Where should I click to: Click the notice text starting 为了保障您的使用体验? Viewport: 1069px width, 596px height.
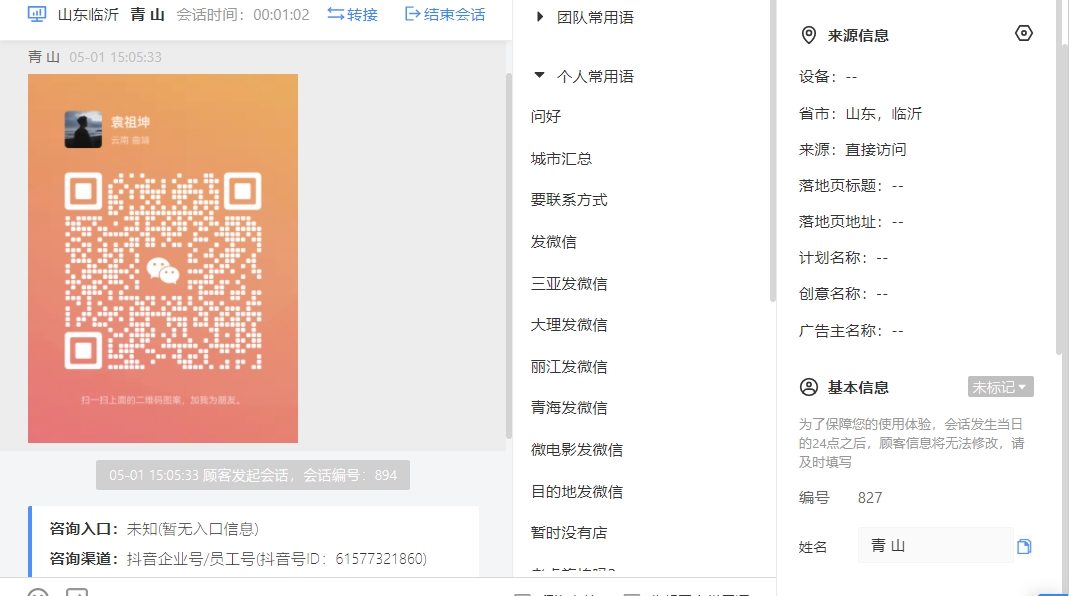click(912, 443)
